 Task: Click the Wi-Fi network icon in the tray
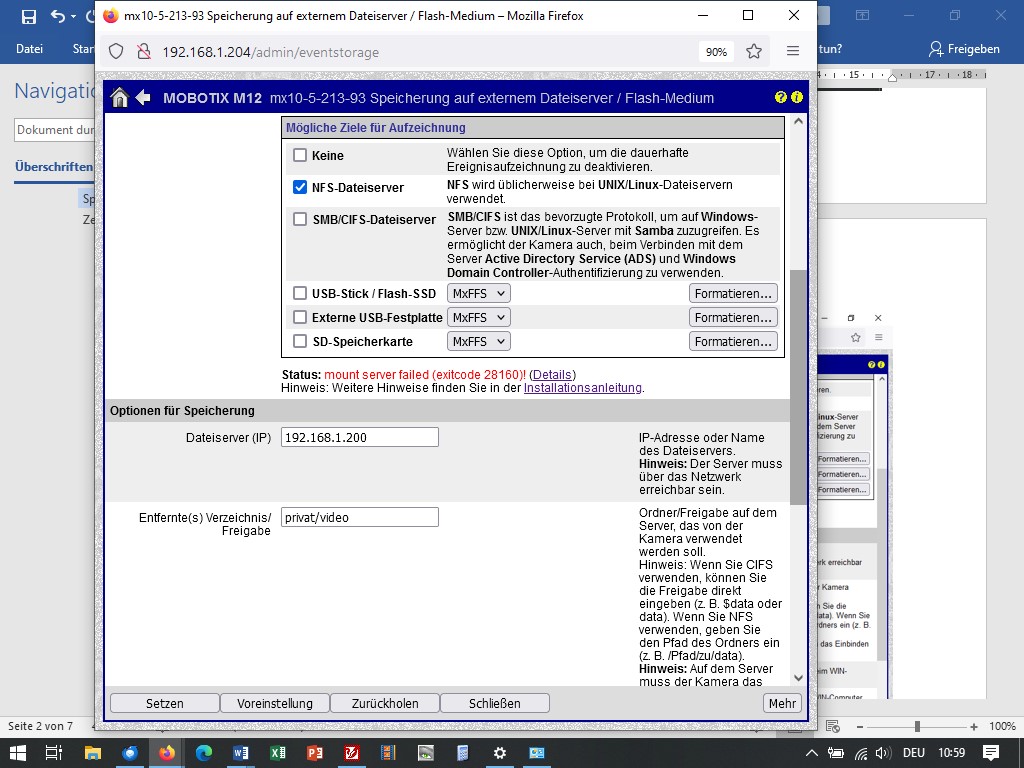(x=861, y=754)
